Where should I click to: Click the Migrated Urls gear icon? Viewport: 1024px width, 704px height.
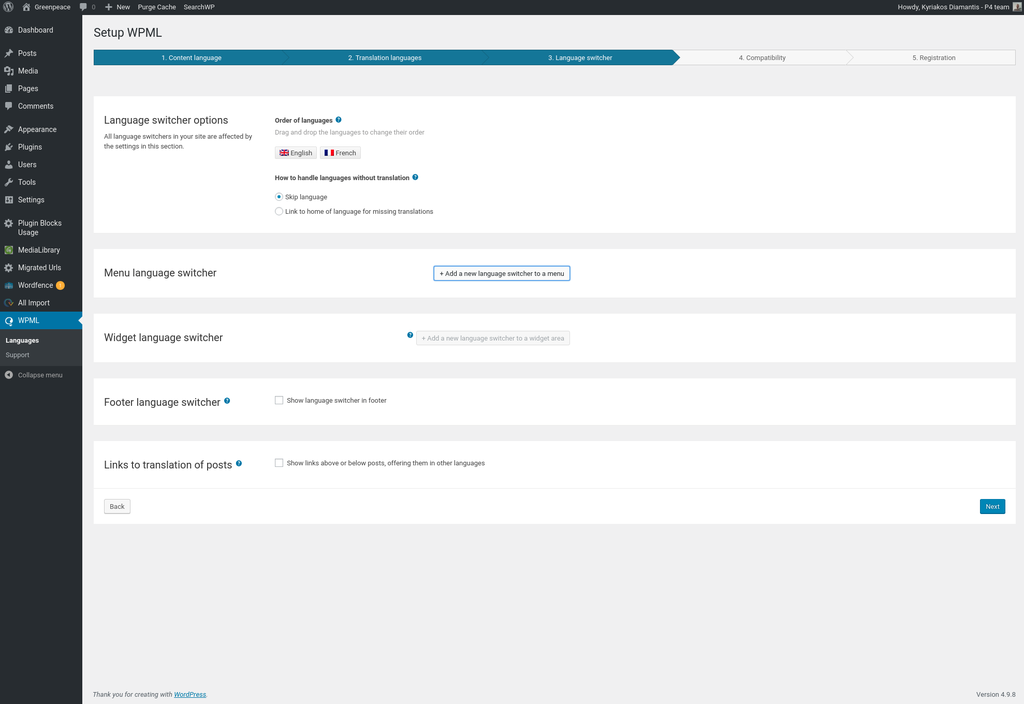click(x=8, y=268)
